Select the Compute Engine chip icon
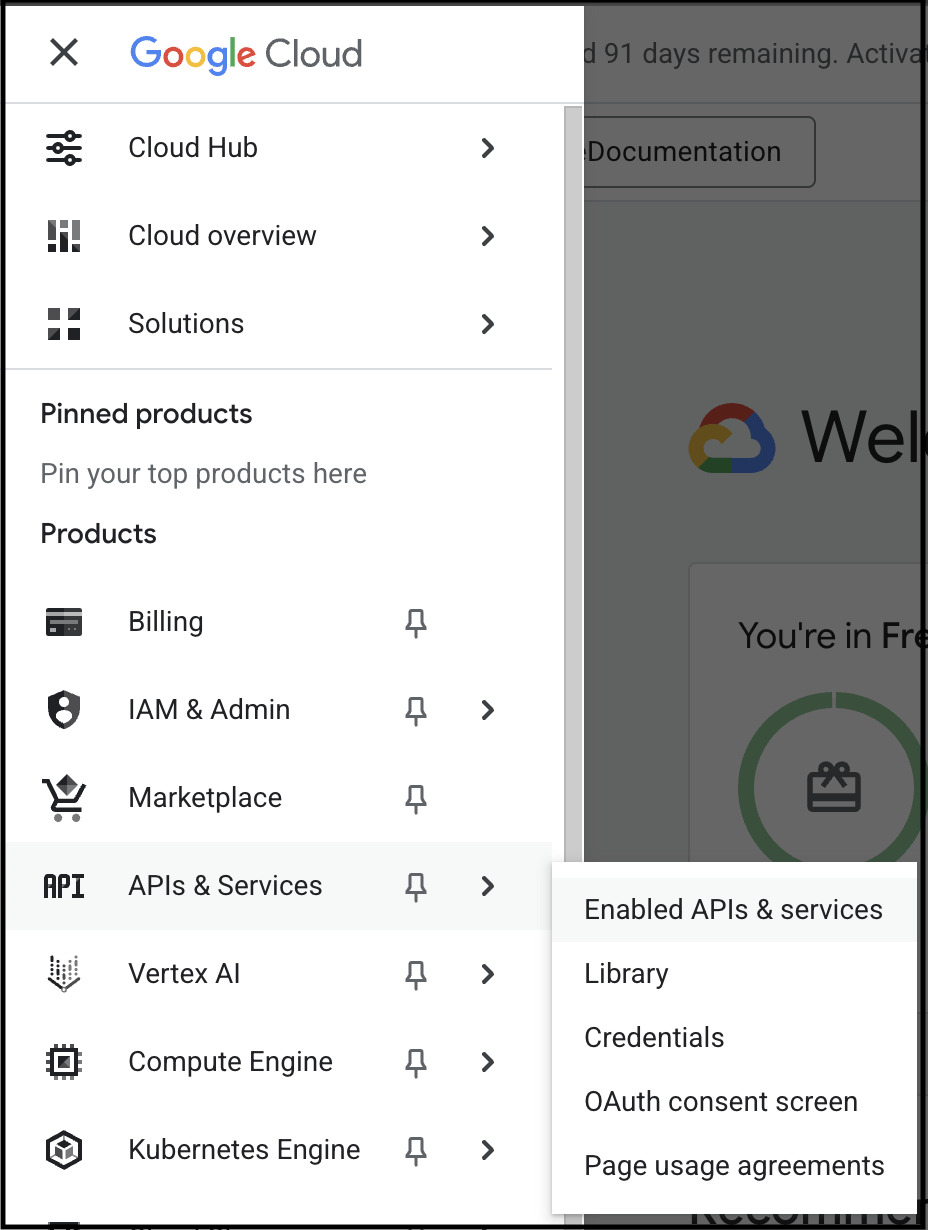The width and height of the screenshot is (928, 1230). click(x=64, y=1062)
